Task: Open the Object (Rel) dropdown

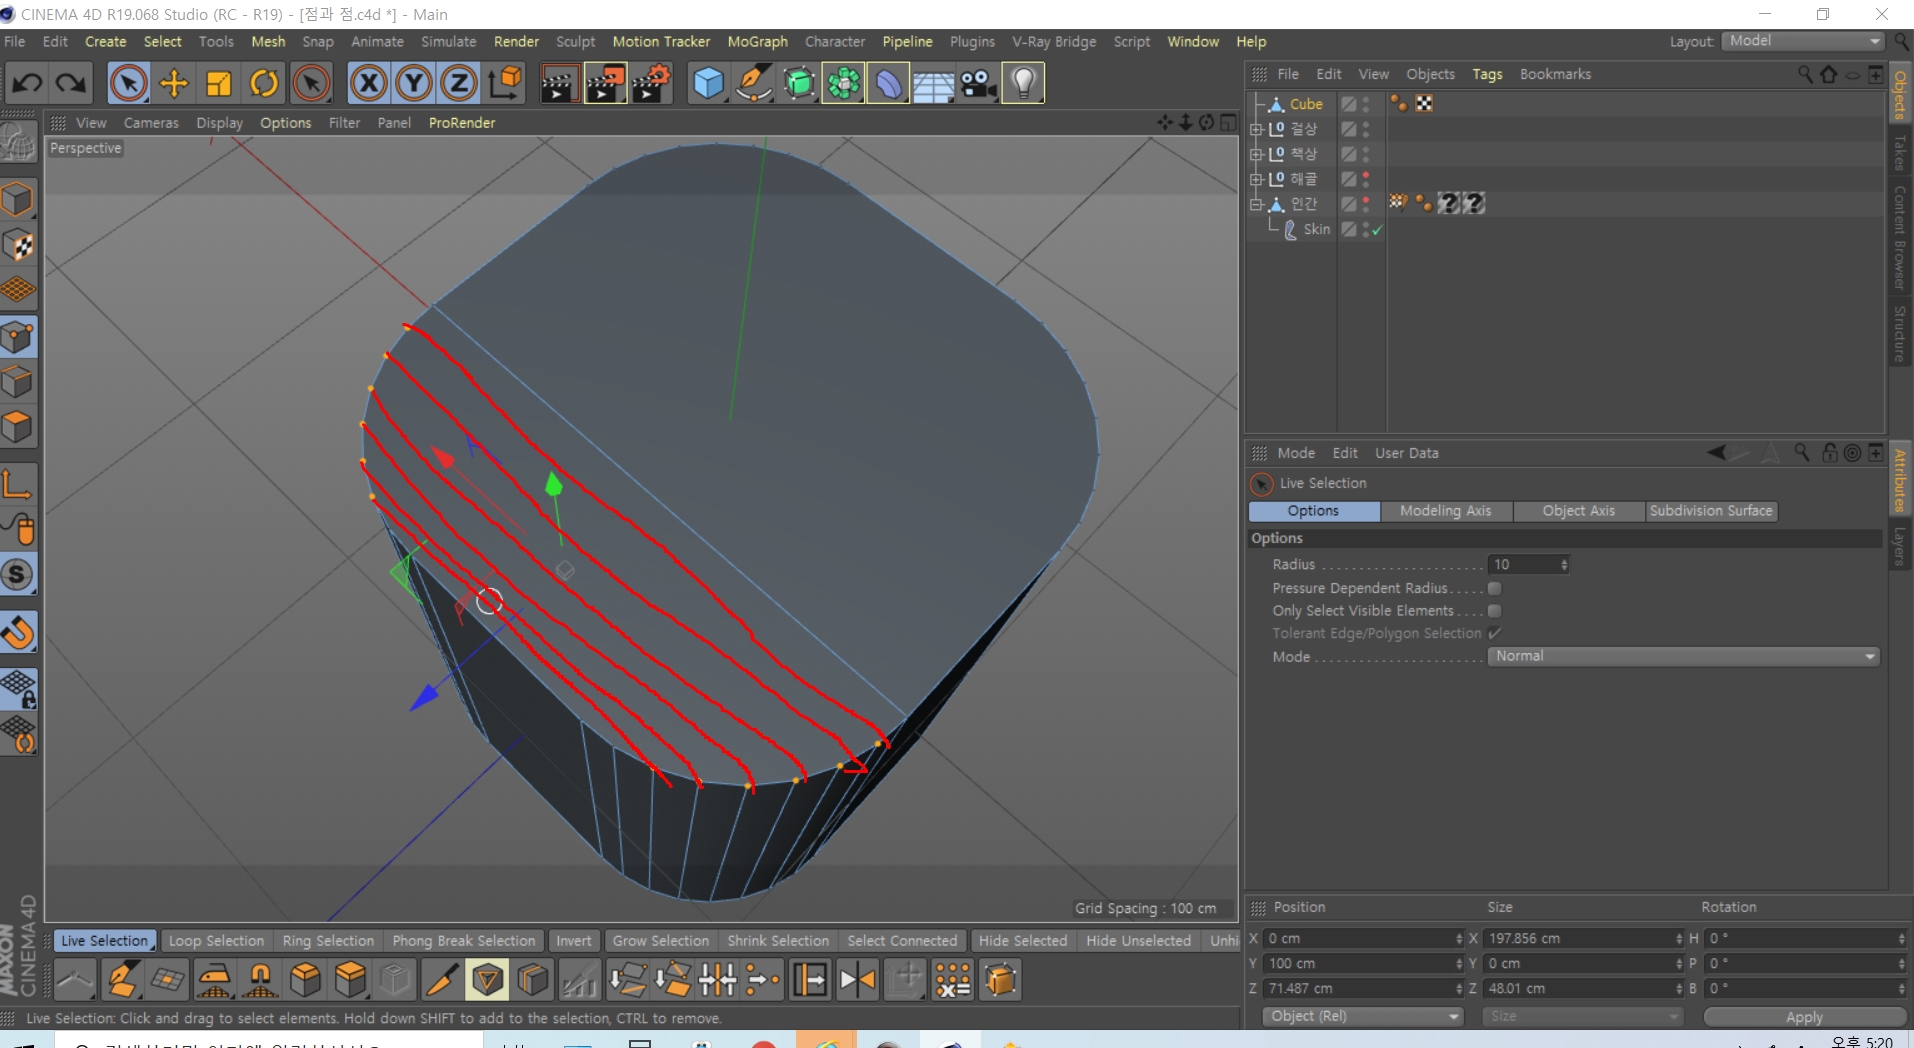Action: point(1362,1016)
